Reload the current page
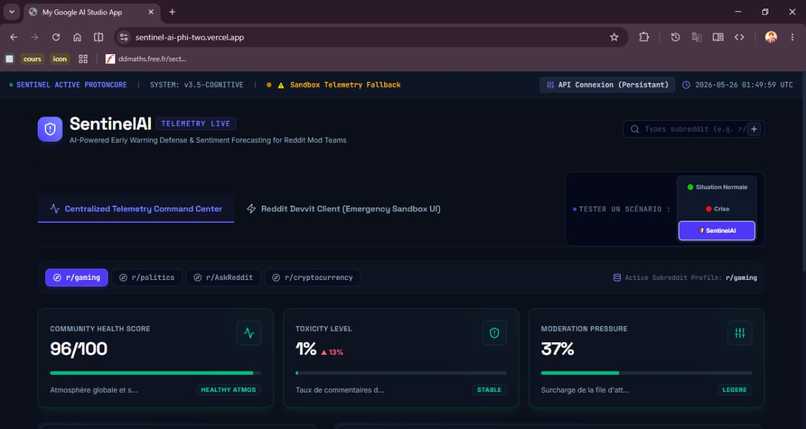Image resolution: width=806 pixels, height=429 pixels. tap(56, 37)
